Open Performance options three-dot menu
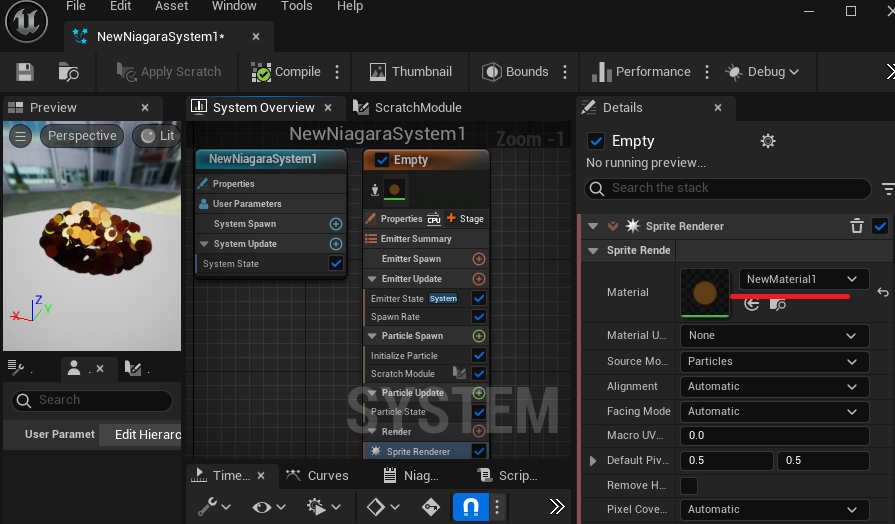Viewport: 895px width, 524px height. [707, 72]
